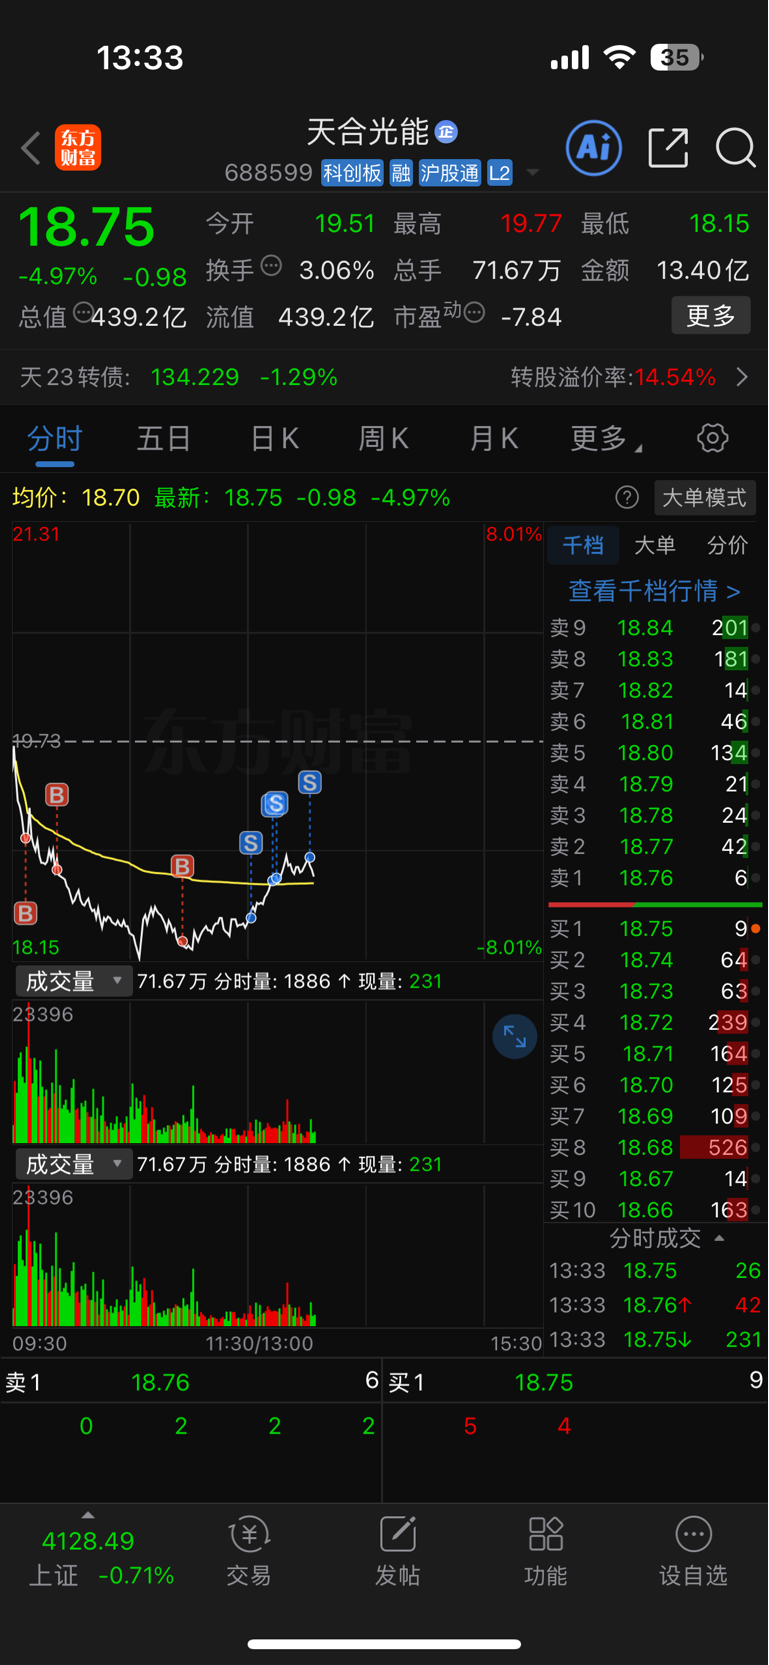This screenshot has width=769, height=1665.
Task: Select the 大单 tab
Action: (655, 545)
